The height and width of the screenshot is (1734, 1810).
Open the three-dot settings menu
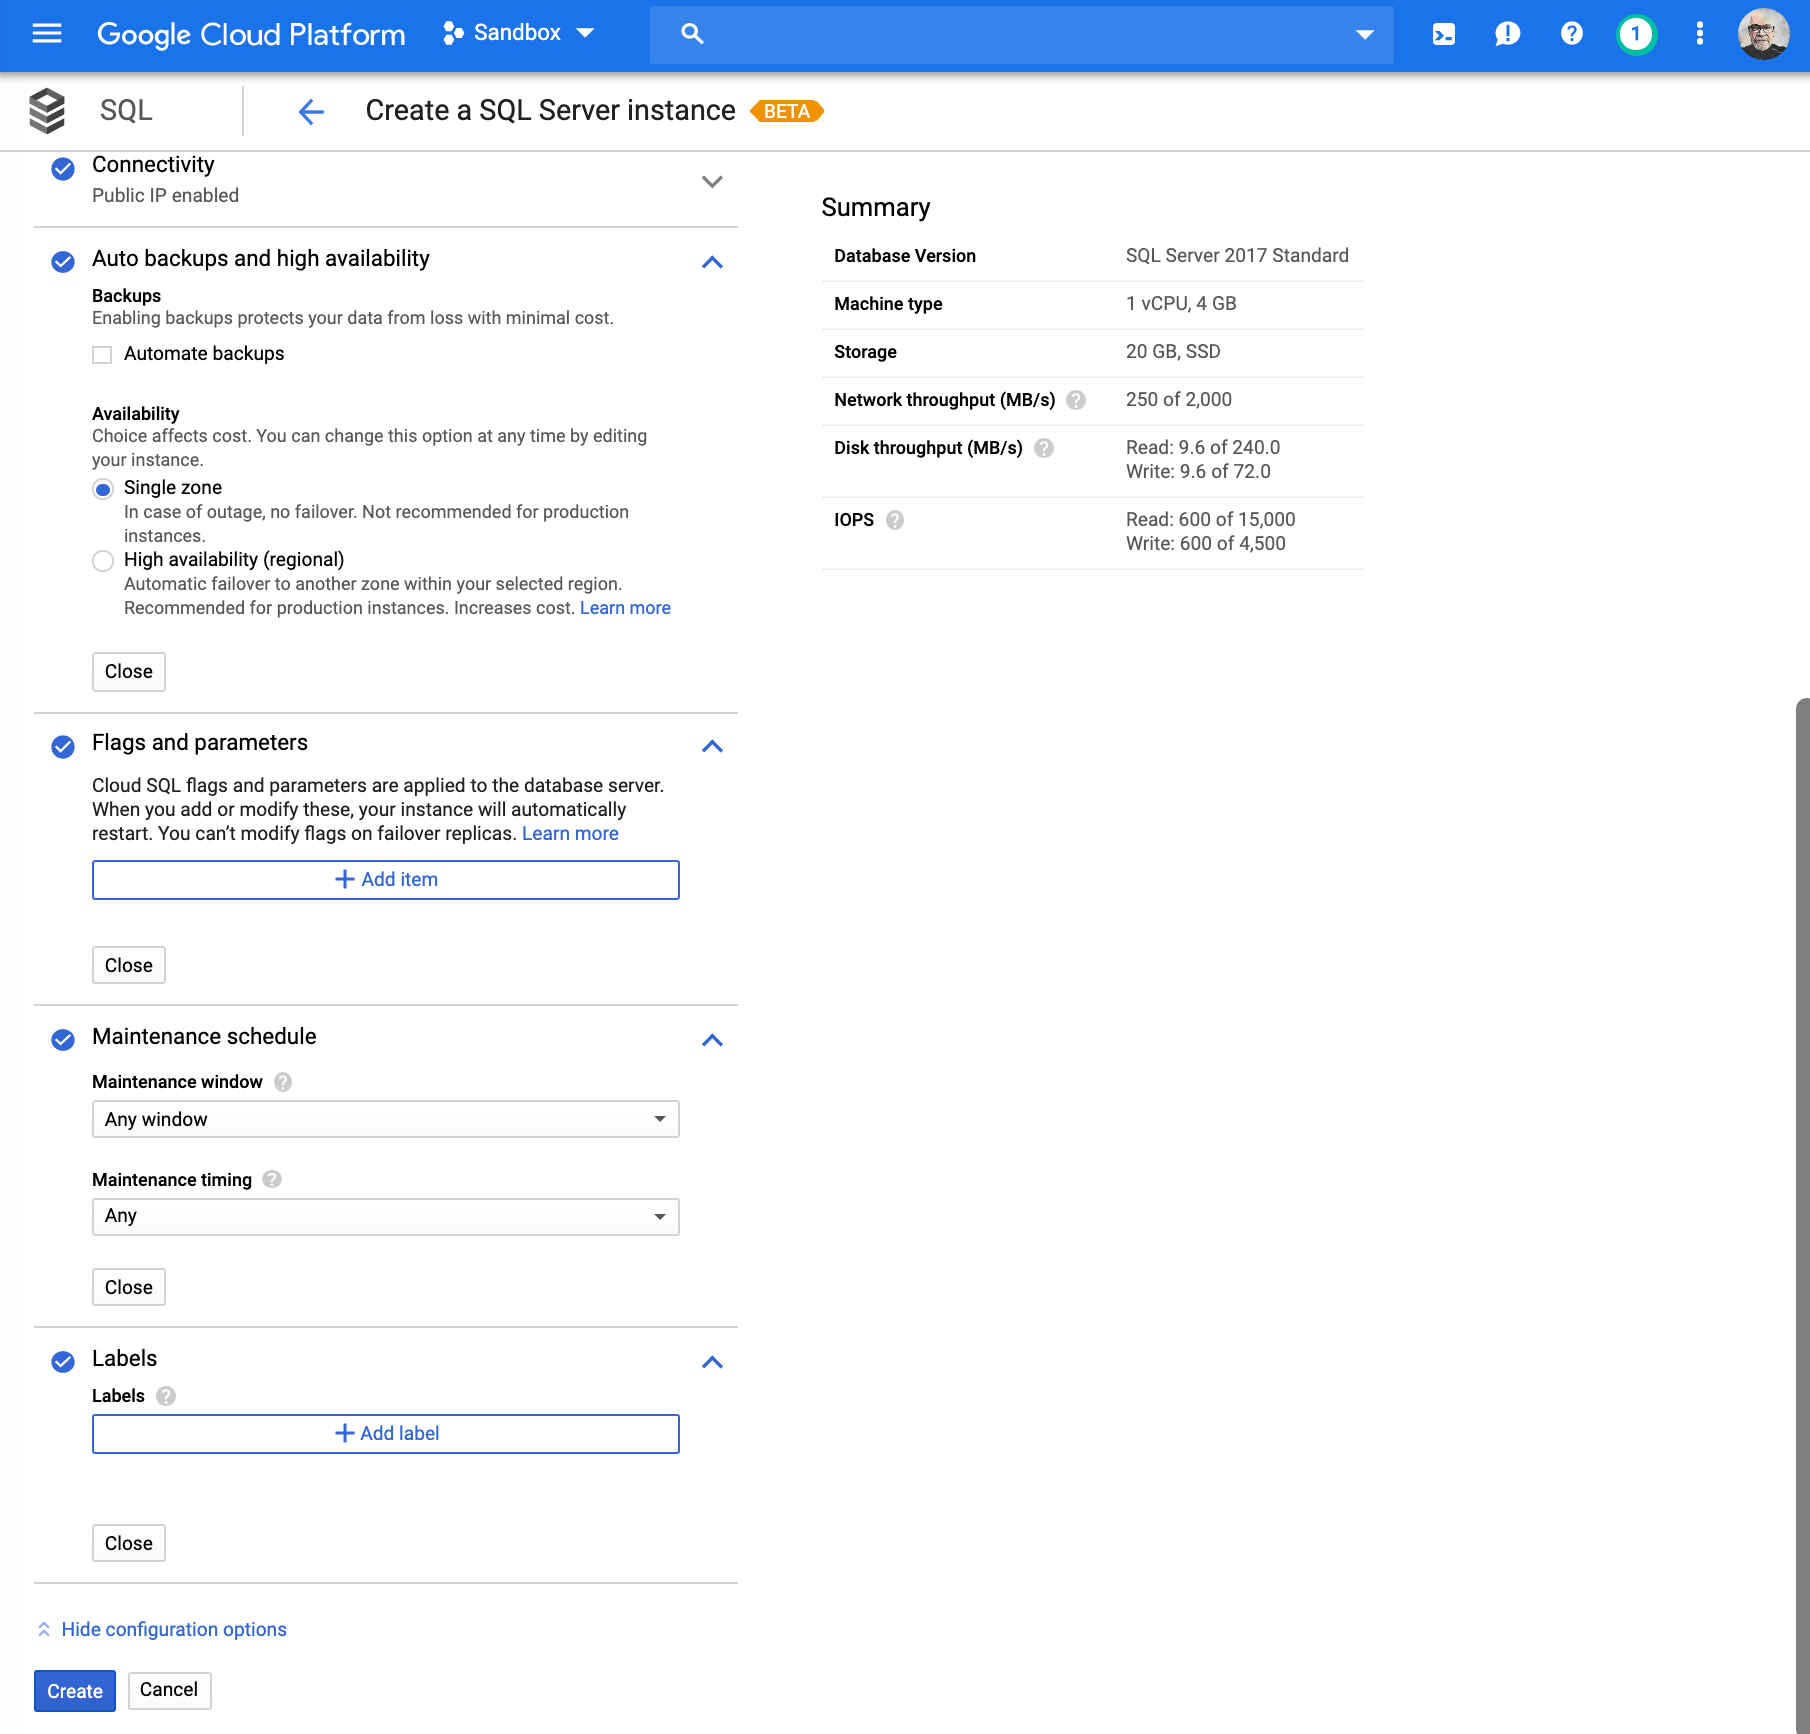pyautogui.click(x=1699, y=34)
